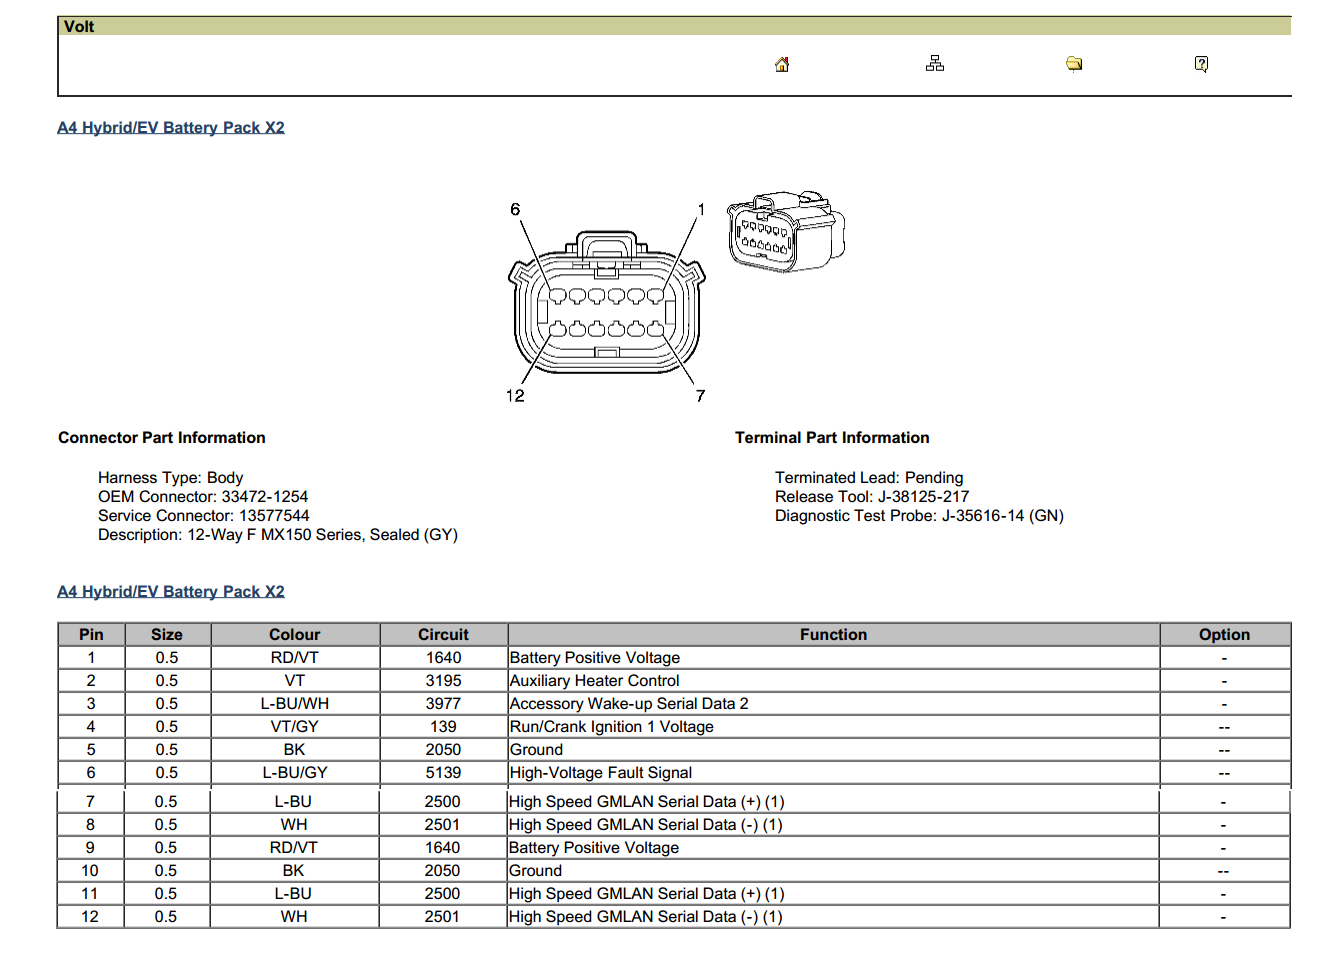Click the Option column header
The width and height of the screenshot is (1322, 956).
point(1224,634)
